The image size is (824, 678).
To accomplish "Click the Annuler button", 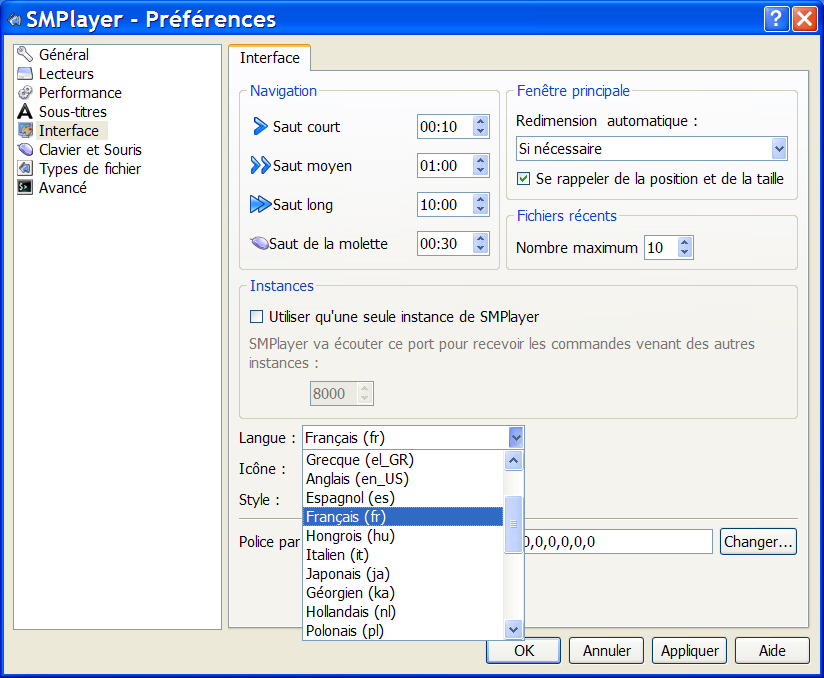I will tap(606, 651).
